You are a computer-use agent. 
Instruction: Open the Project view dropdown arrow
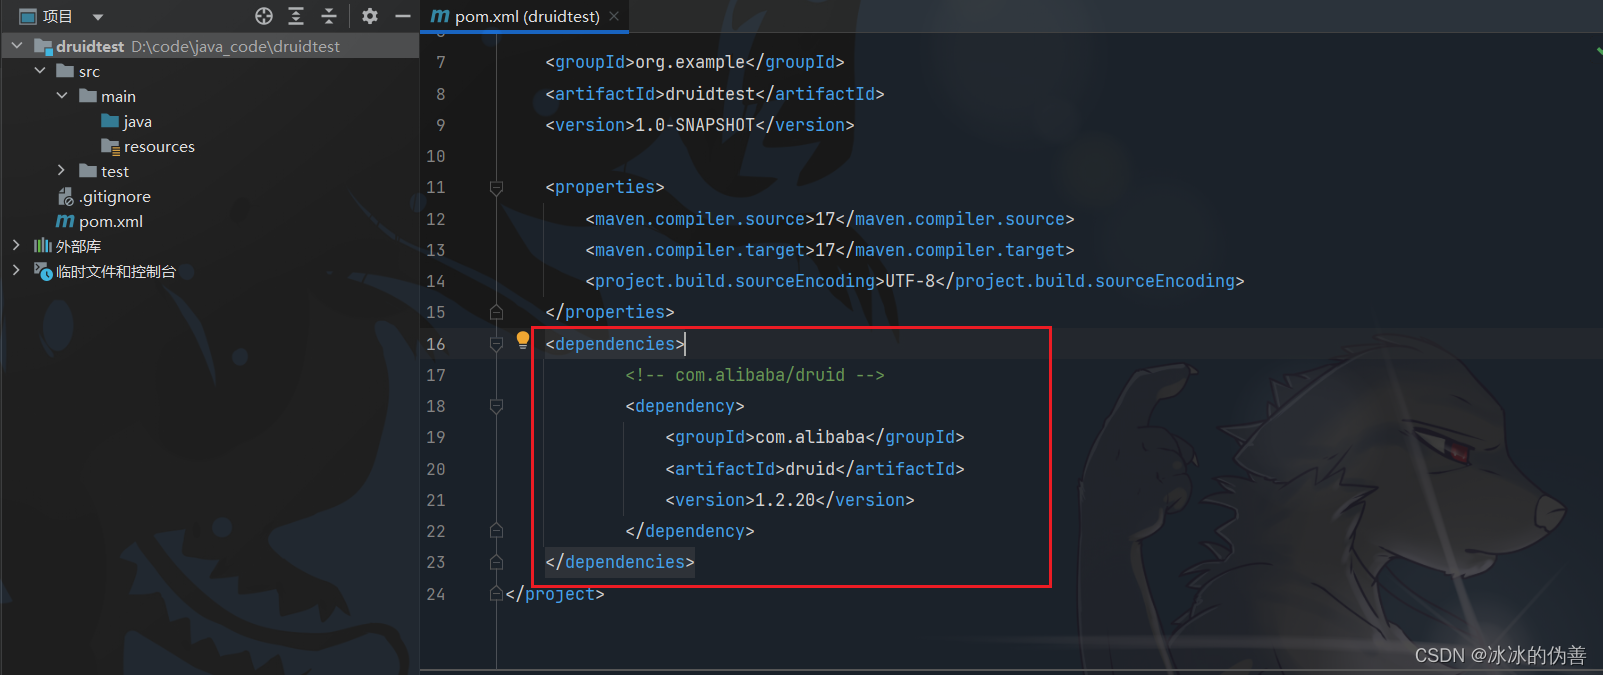coord(97,17)
